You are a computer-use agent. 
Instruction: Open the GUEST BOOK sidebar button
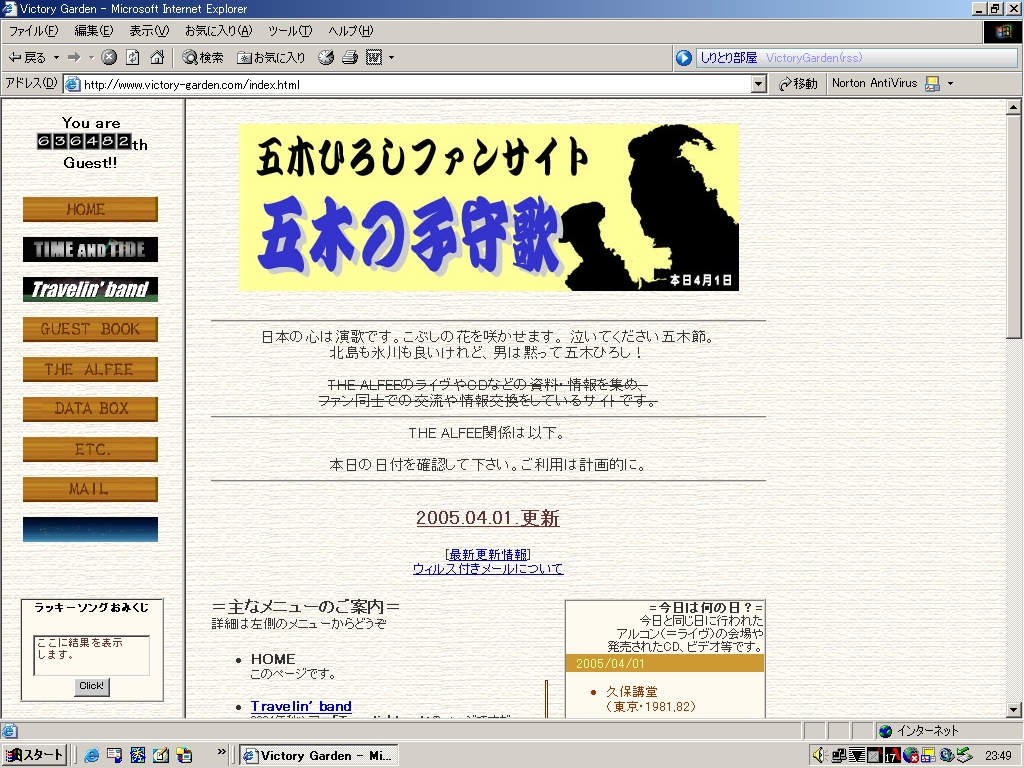click(90, 329)
